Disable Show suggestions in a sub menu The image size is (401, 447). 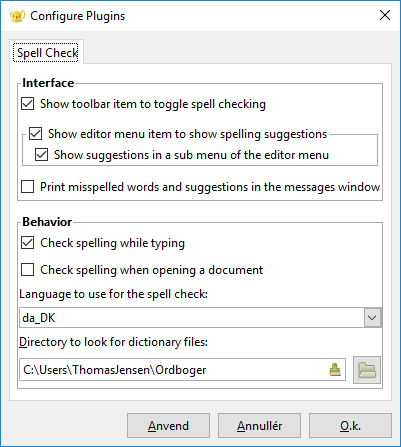[41, 155]
